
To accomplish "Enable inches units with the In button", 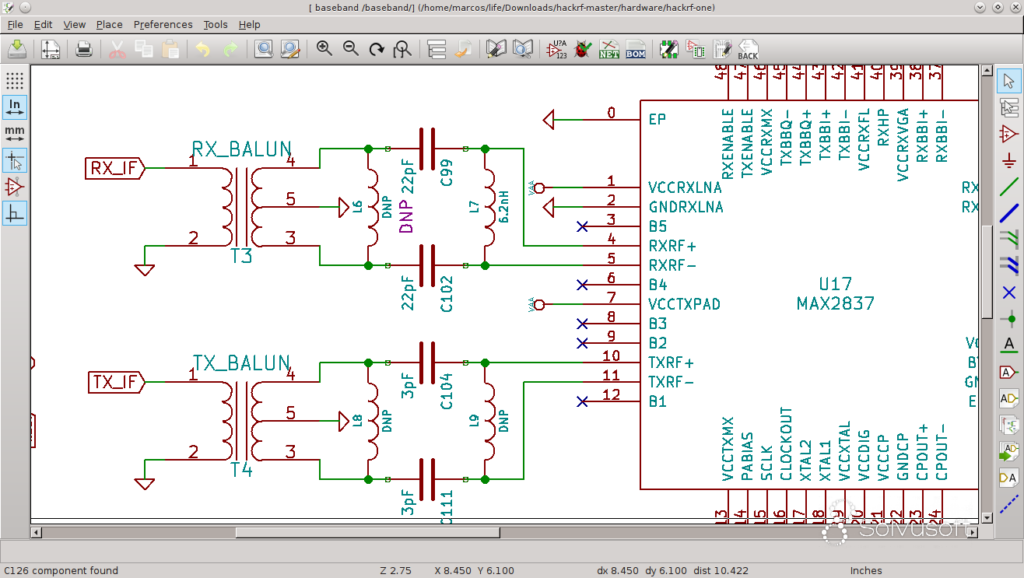I will [14, 105].
